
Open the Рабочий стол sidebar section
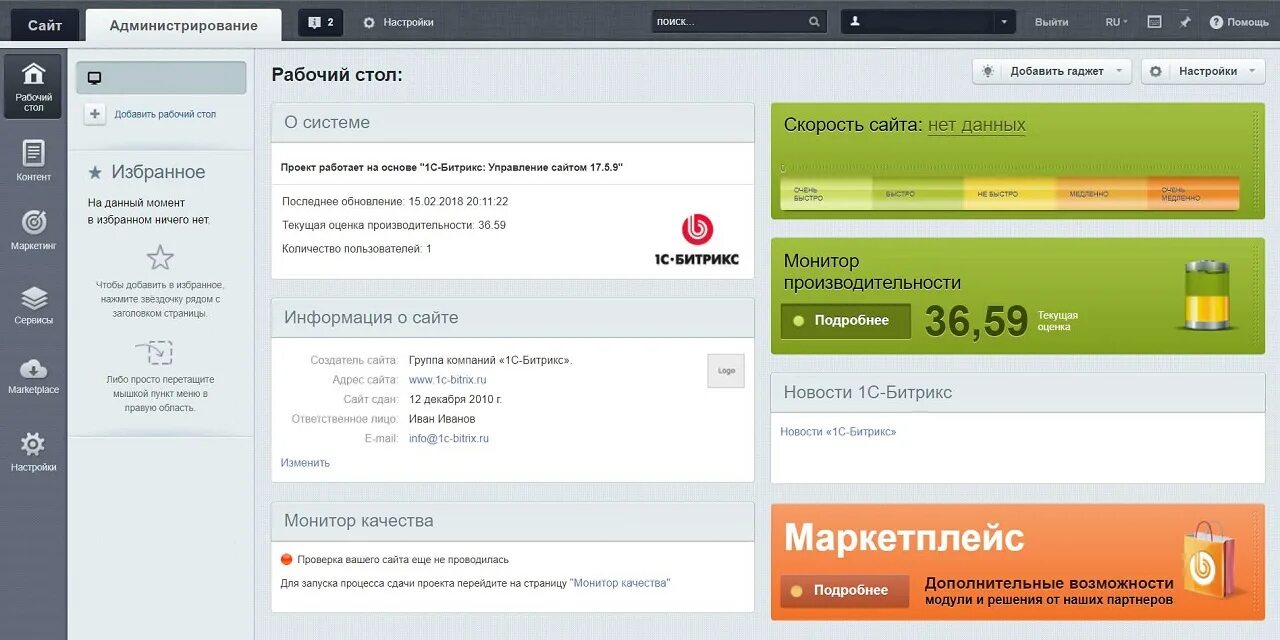[33, 86]
